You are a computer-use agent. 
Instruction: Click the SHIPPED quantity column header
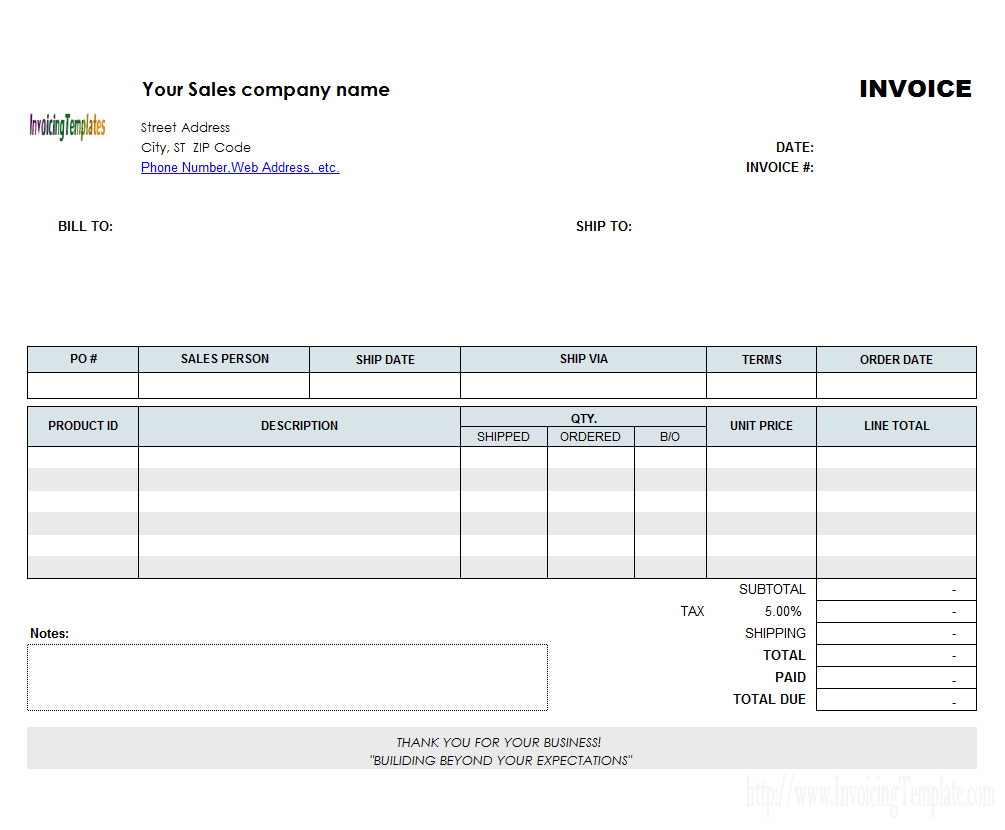click(503, 436)
